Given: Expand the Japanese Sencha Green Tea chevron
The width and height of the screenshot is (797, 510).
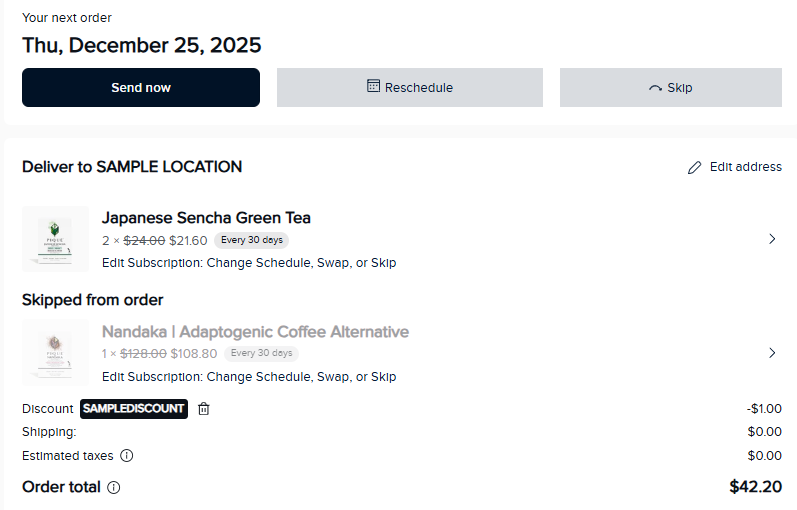Looking at the screenshot, I should (772, 239).
